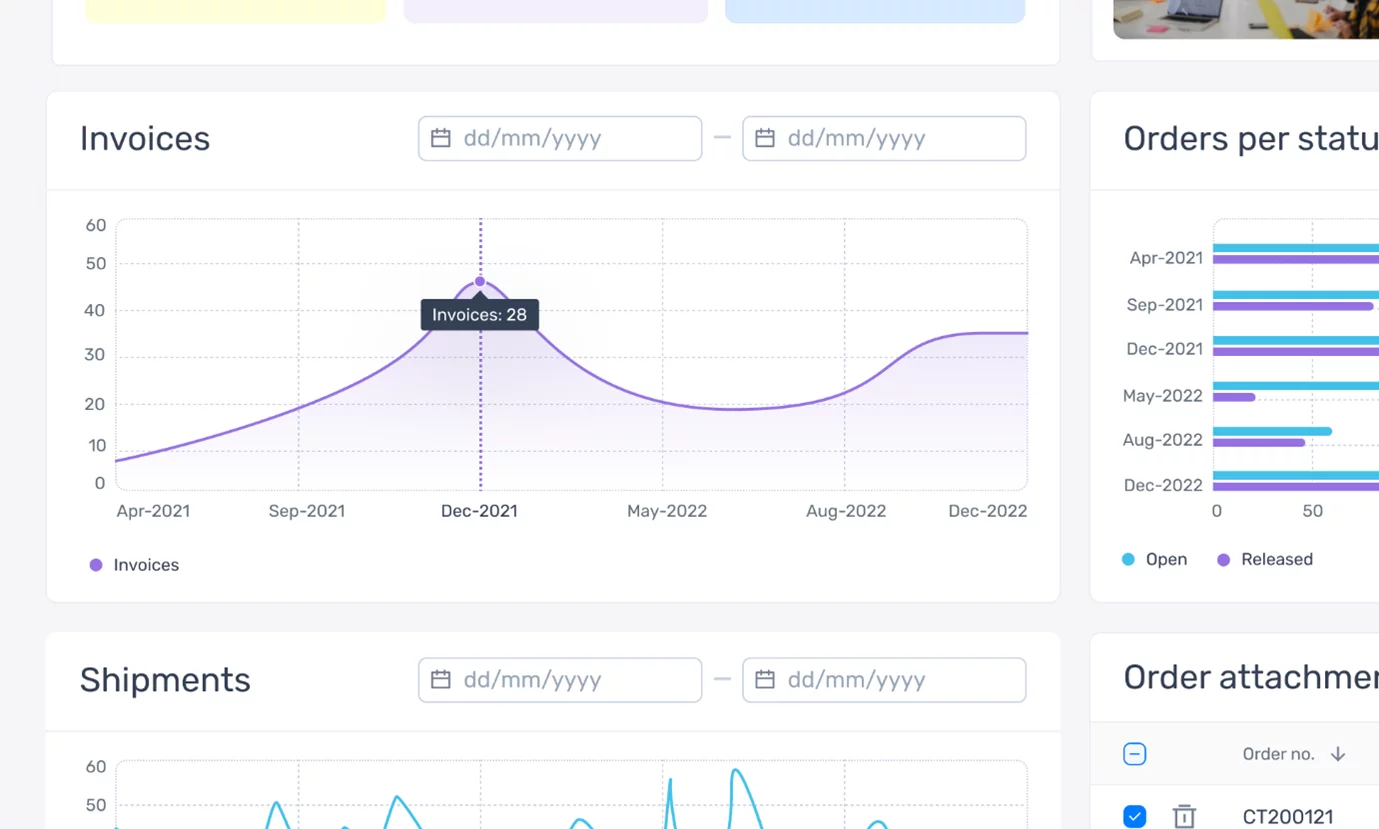Toggle Open series in orders legend
Image resolution: width=1379 pixels, height=829 pixels.
pyautogui.click(x=1155, y=559)
